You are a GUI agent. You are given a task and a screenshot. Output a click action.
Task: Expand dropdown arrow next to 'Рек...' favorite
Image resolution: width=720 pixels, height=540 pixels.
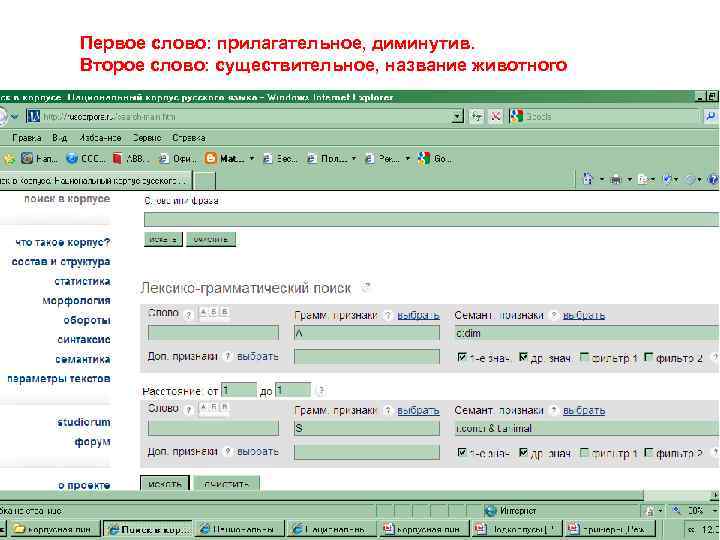coord(407,159)
